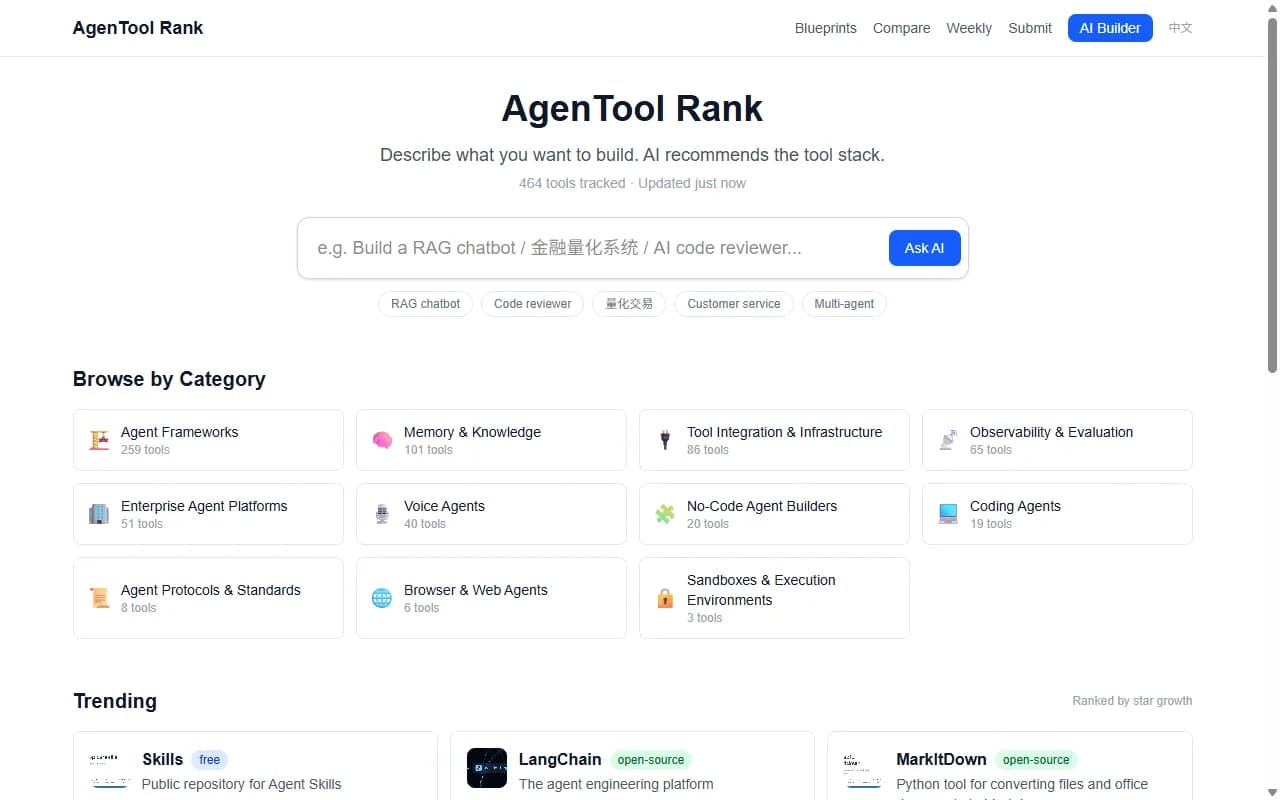Open the Blueprints nav item

tap(826, 28)
